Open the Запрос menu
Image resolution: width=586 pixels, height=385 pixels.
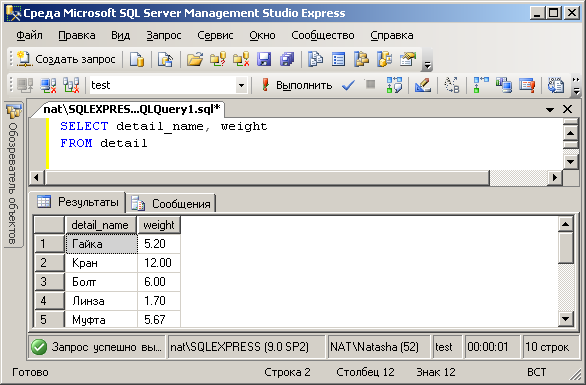[164, 36]
